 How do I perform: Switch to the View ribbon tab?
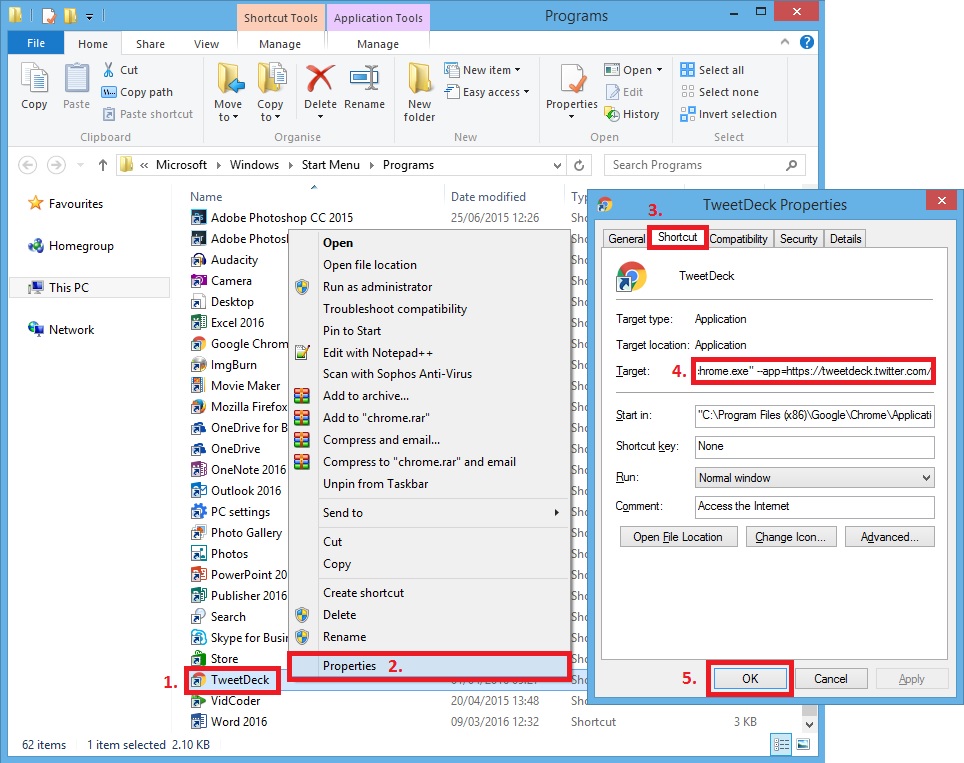pyautogui.click(x=206, y=44)
